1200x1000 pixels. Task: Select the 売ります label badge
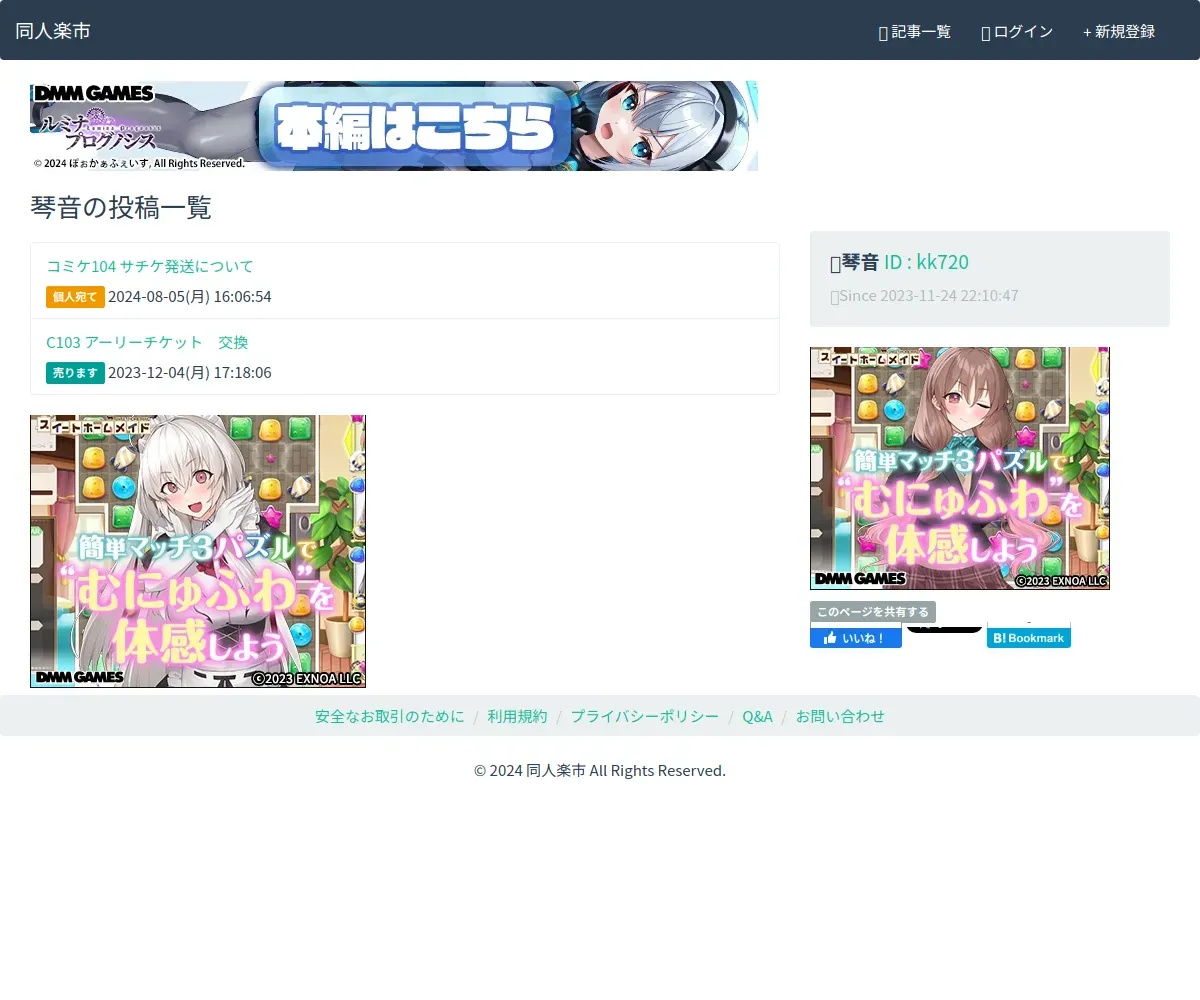click(x=75, y=373)
